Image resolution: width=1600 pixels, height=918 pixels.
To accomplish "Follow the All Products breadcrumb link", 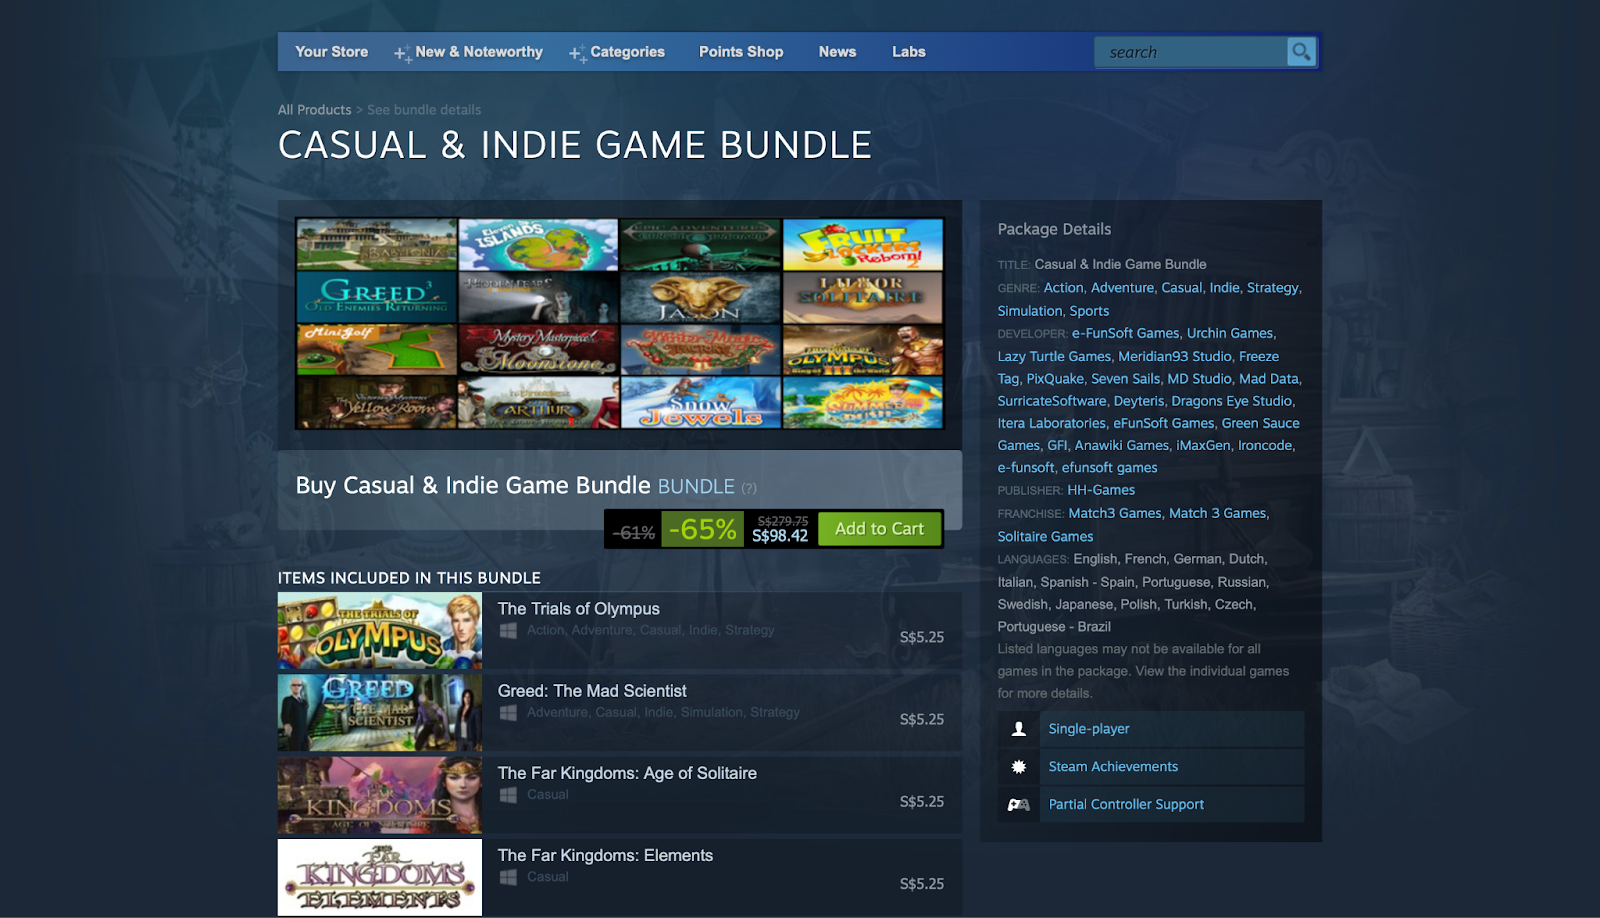I will pos(315,110).
